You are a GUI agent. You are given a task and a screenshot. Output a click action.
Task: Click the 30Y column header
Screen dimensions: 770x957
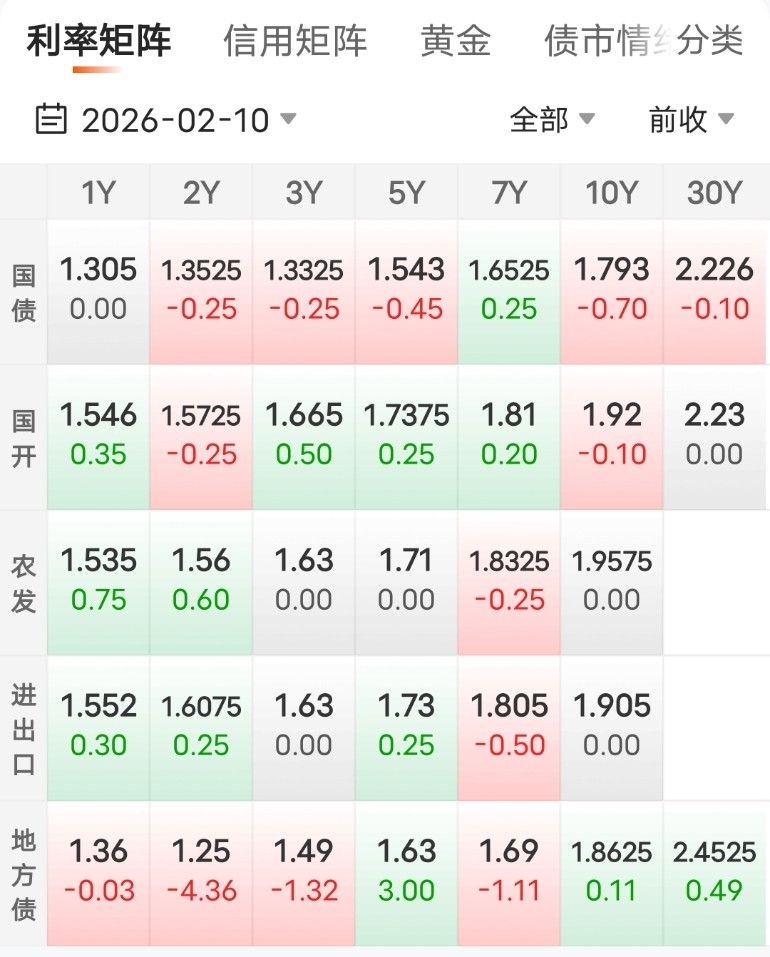point(714,192)
